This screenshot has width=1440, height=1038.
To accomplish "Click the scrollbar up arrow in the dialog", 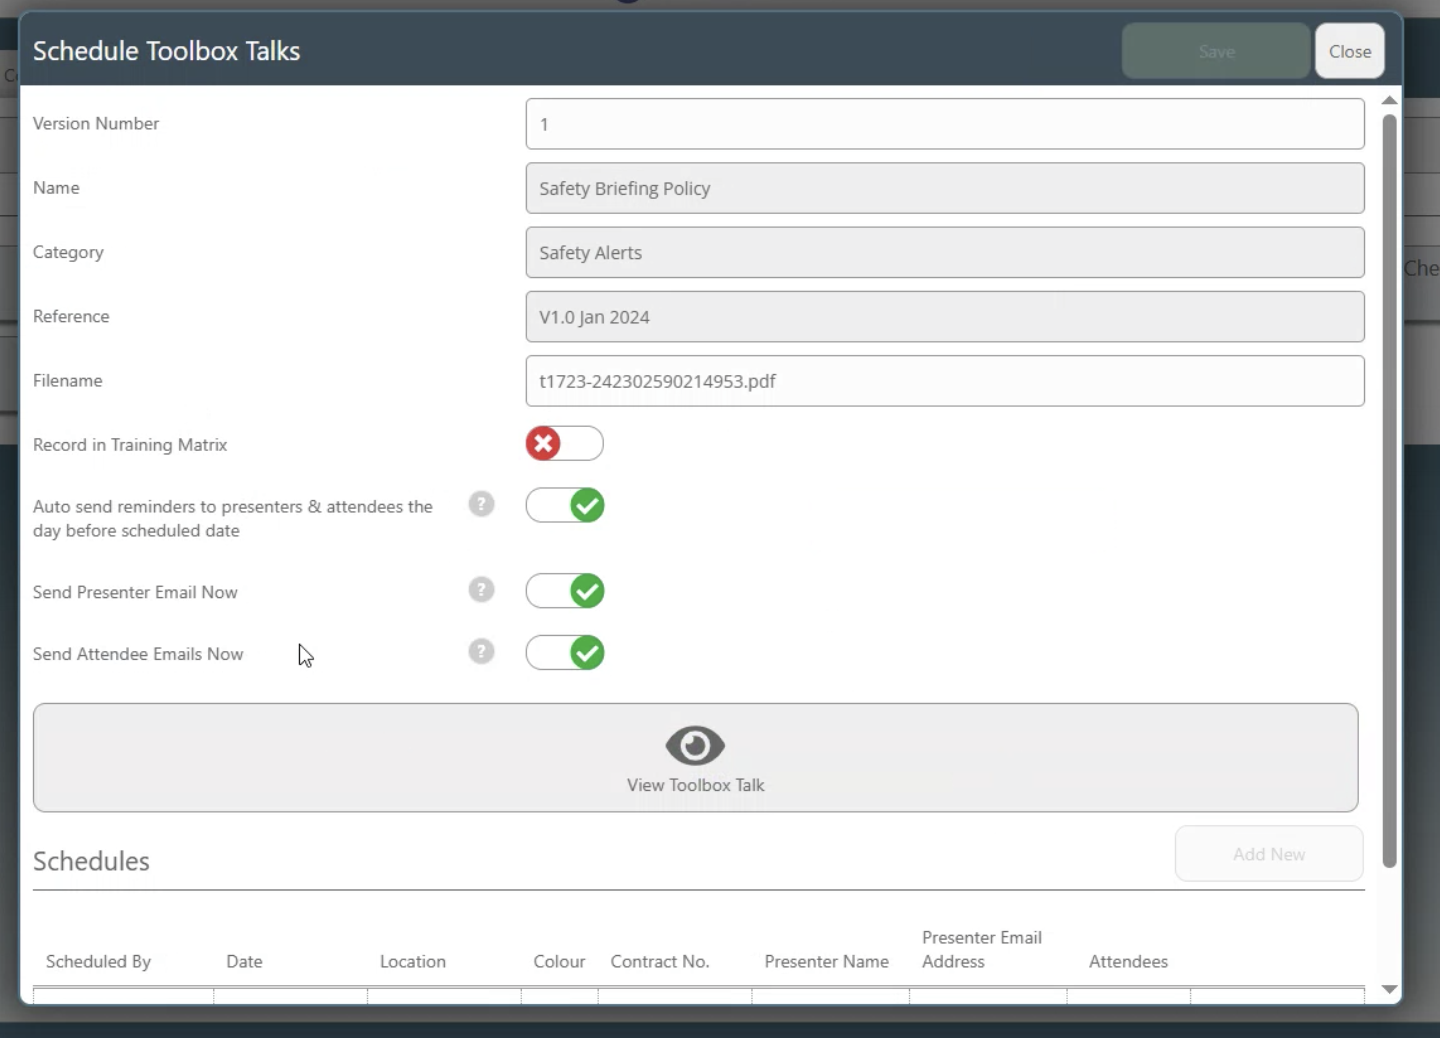I will click(x=1389, y=100).
